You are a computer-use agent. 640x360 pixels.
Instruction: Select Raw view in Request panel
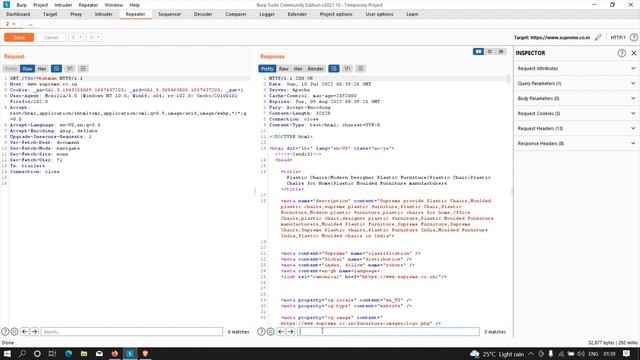point(27,69)
